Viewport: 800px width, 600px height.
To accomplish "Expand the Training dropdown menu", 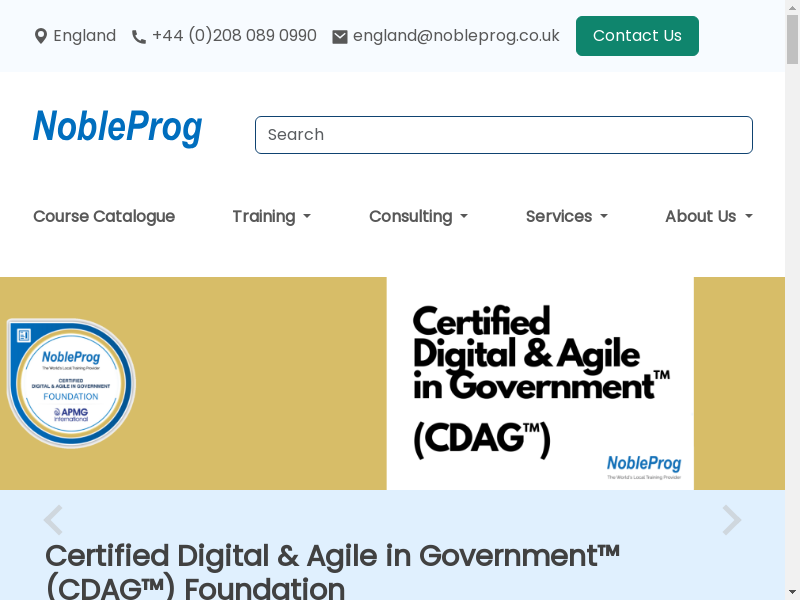I will (271, 216).
